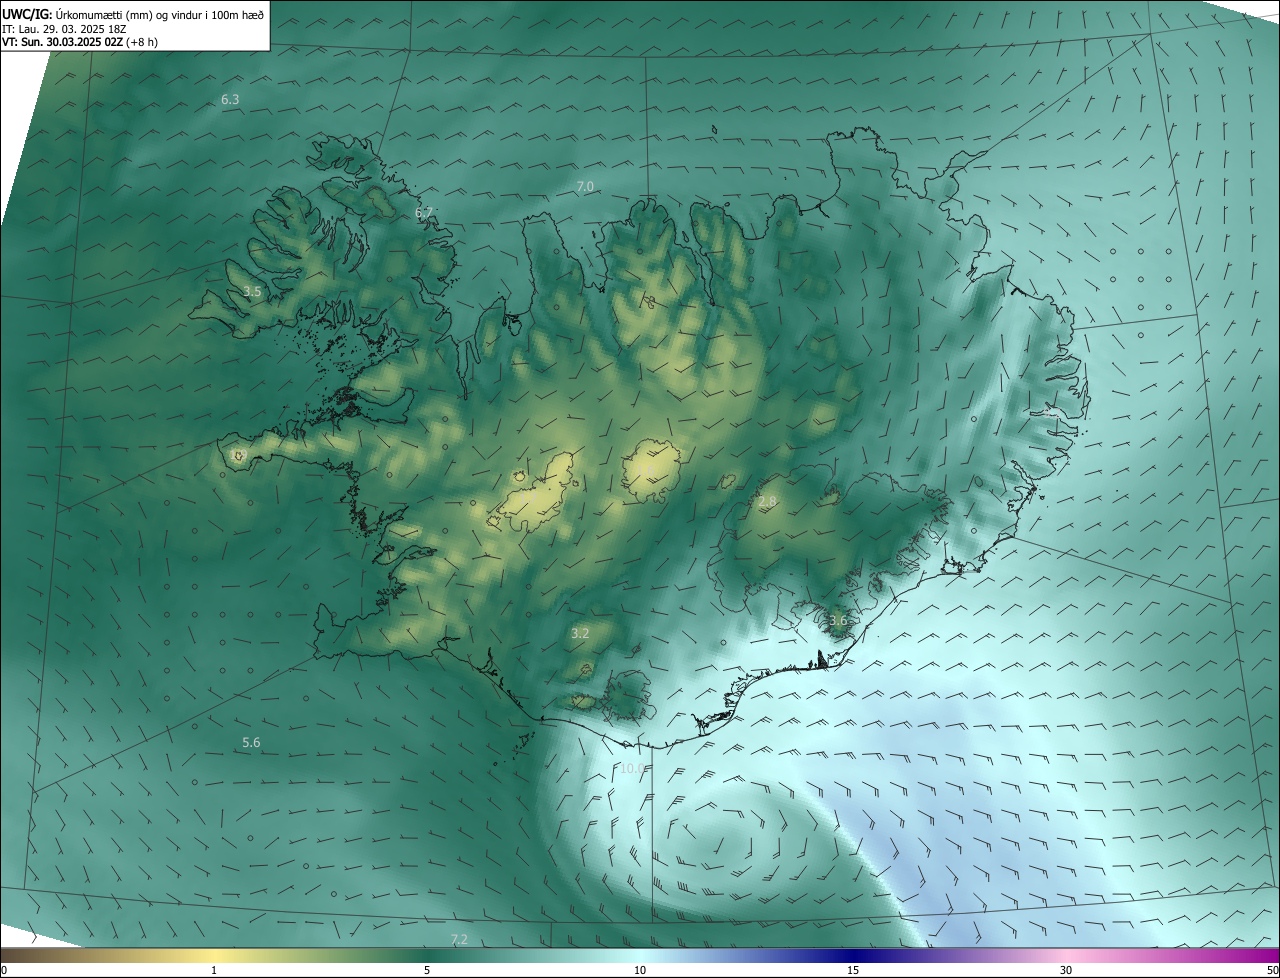Click the 7.2 value label above the colour bar
The width and height of the screenshot is (1280, 978).
459,939
